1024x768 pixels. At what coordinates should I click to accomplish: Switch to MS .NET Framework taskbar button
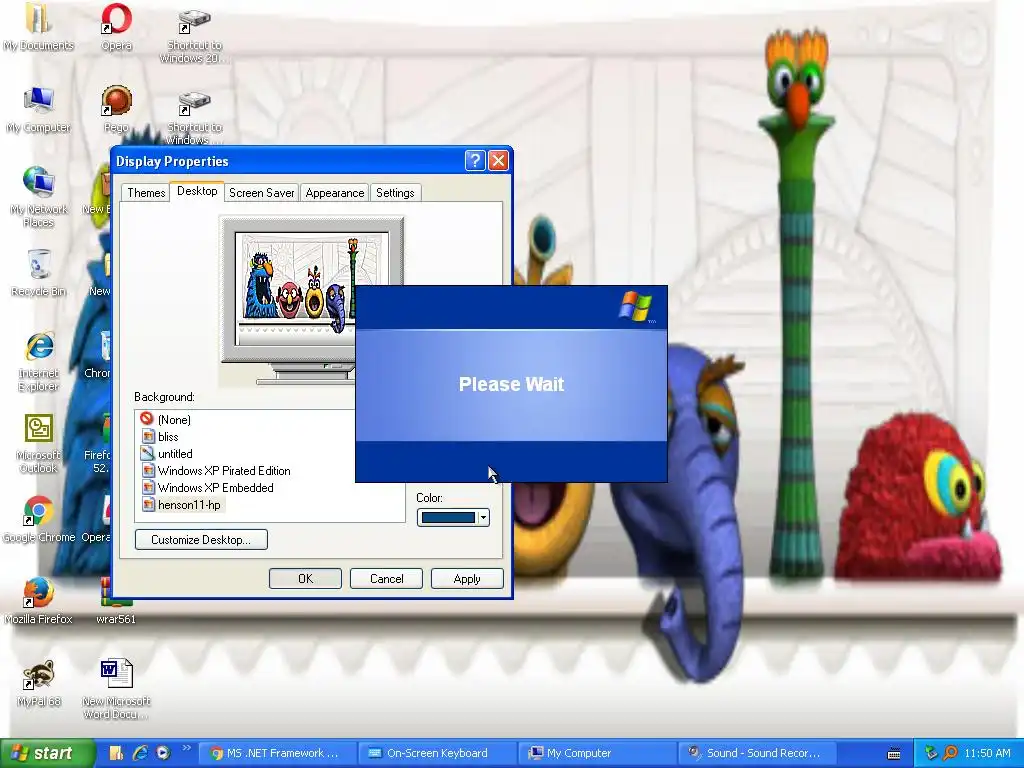[276, 753]
